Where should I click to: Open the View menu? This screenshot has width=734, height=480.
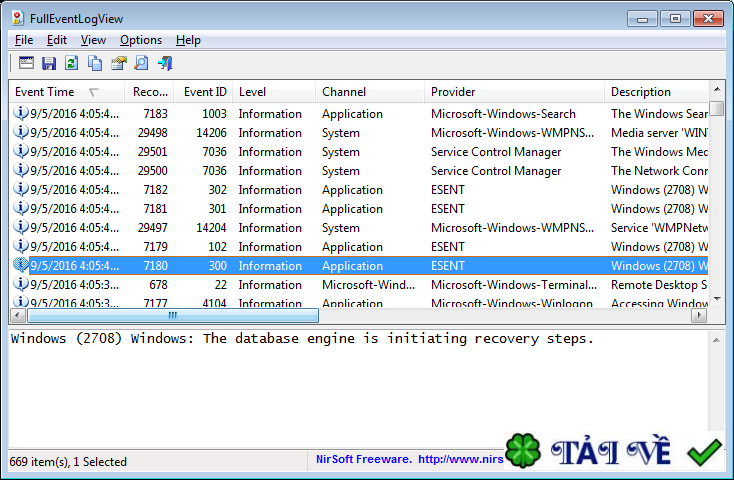93,40
